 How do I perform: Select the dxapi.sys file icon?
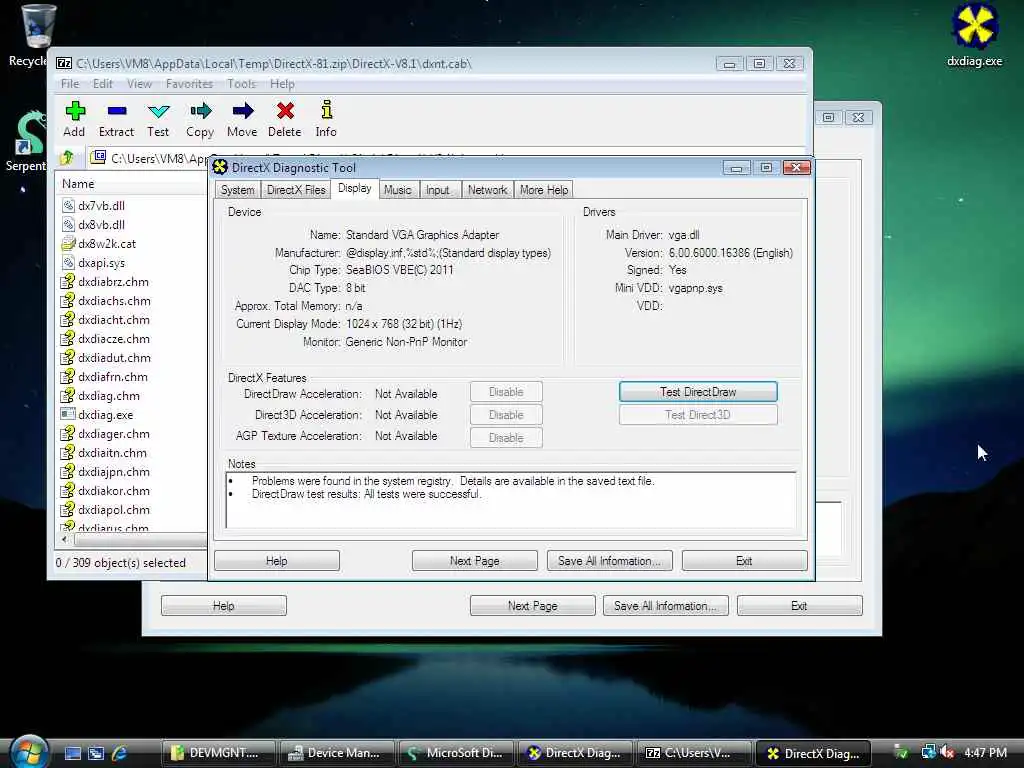click(x=68, y=263)
